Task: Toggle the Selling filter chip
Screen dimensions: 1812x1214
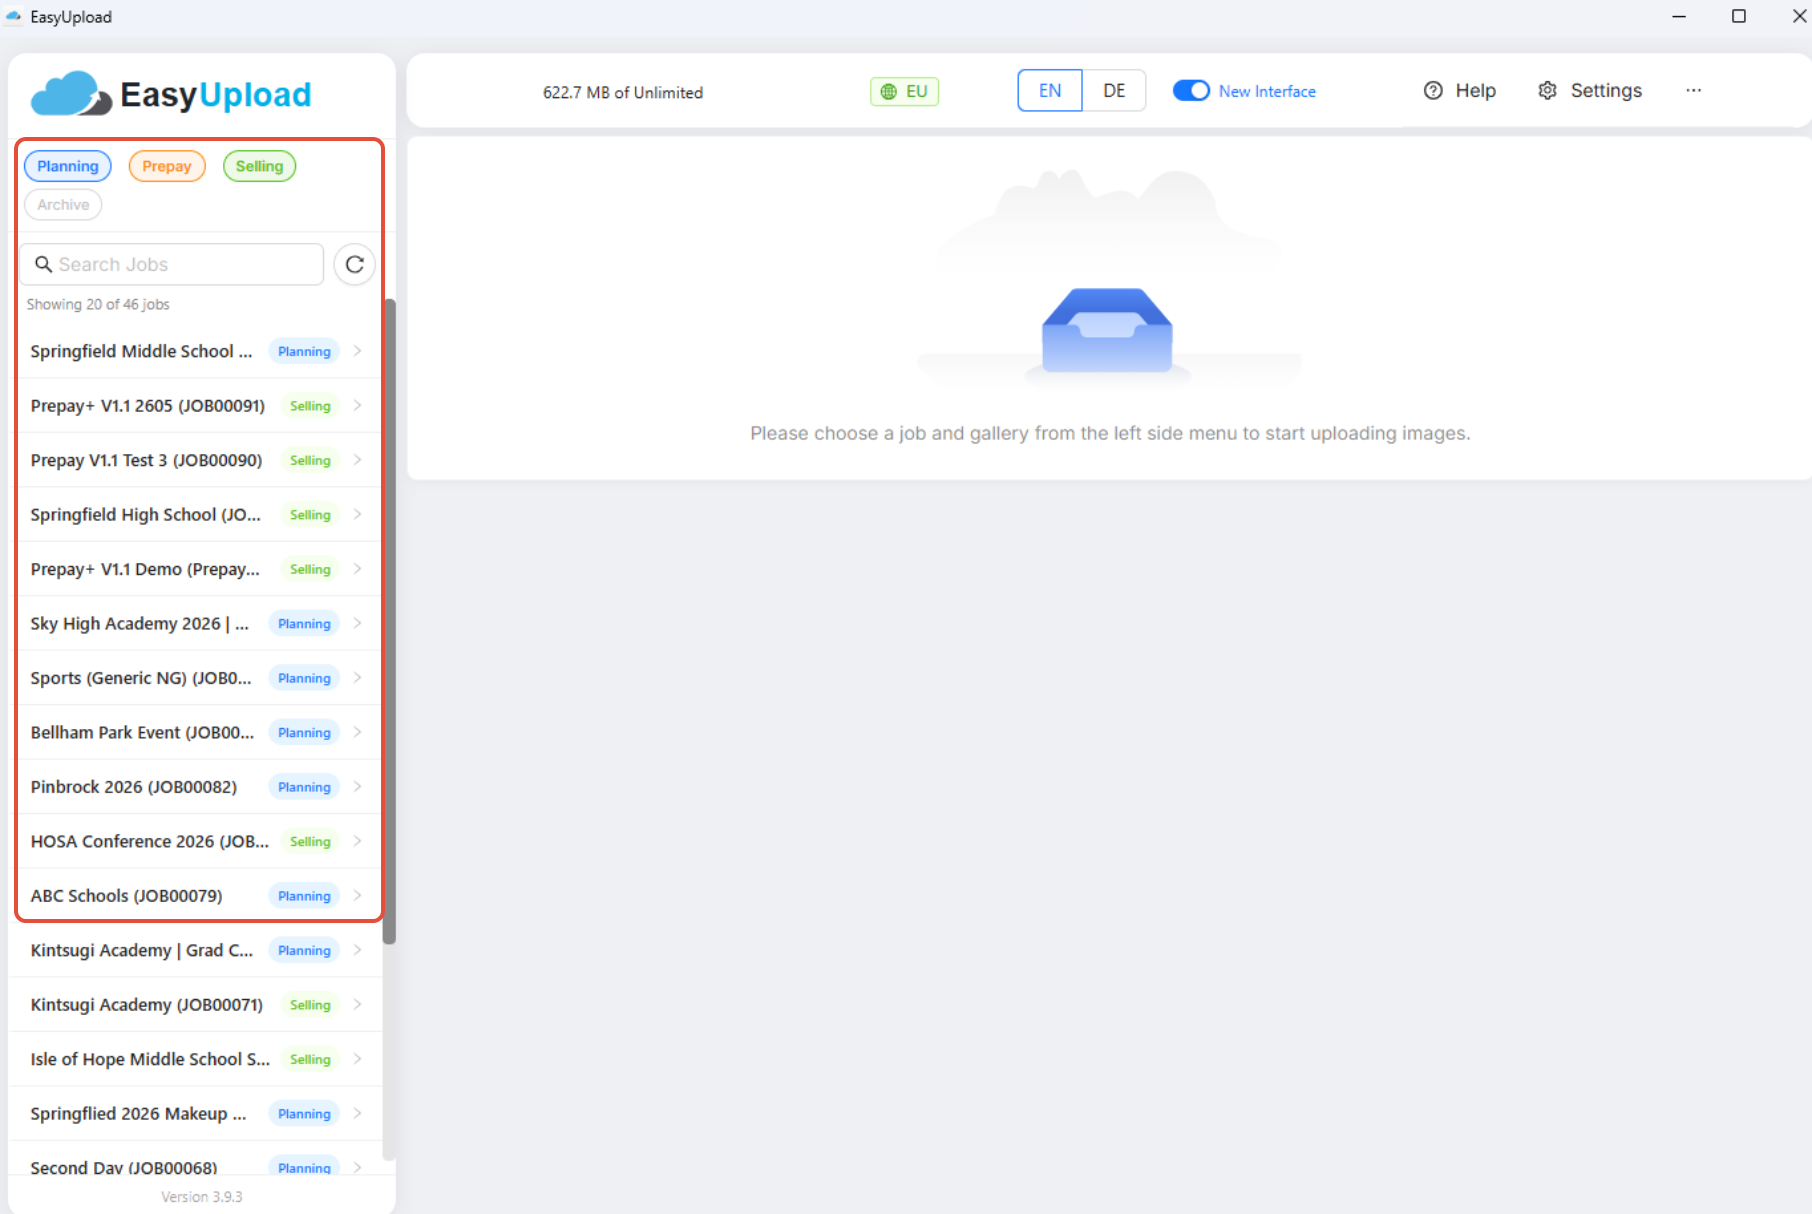Action: point(259,166)
